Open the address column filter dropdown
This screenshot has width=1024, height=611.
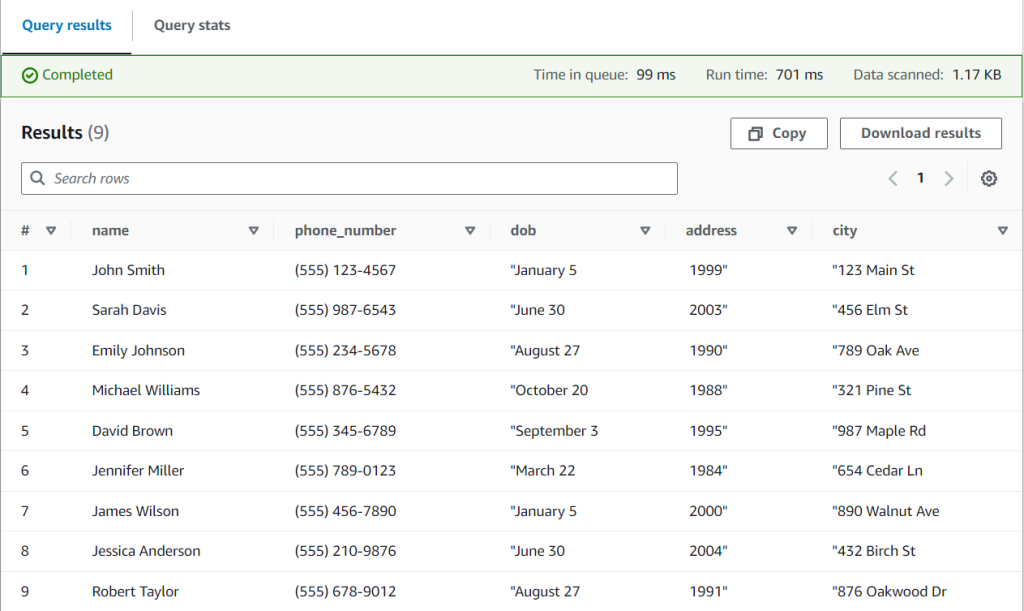click(x=792, y=230)
